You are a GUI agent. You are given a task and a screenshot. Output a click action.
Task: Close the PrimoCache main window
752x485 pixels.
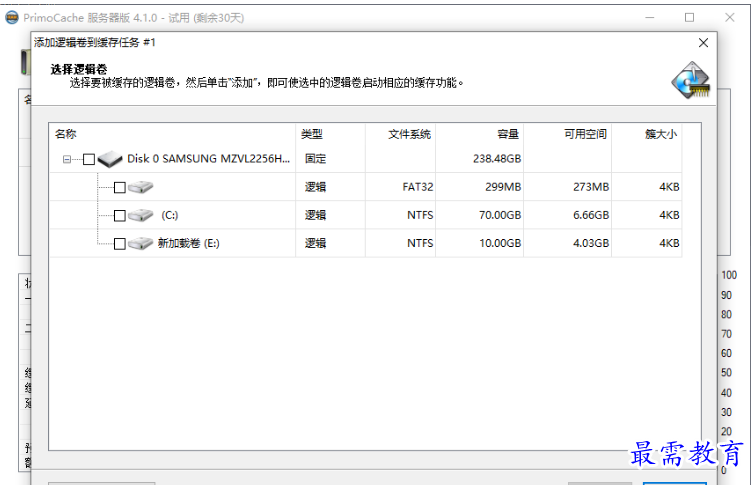pyautogui.click(x=729, y=18)
